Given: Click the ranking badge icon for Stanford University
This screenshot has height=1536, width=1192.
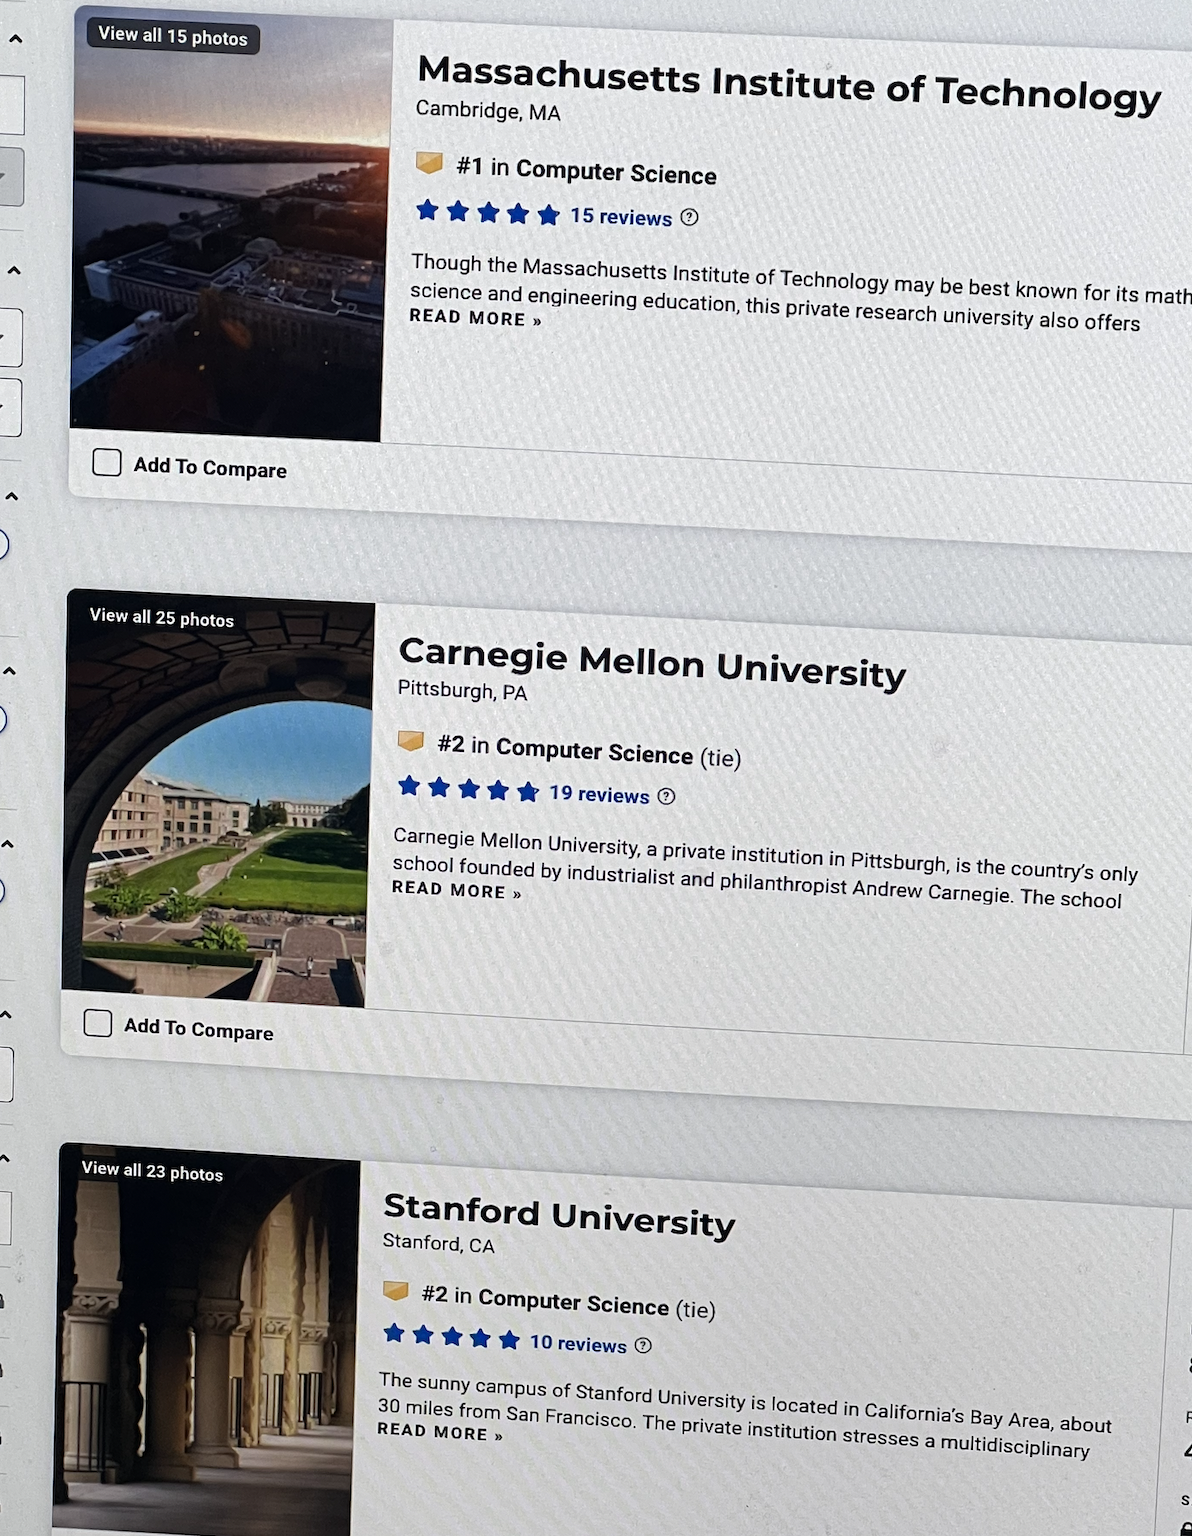Looking at the screenshot, I should pyautogui.click(x=396, y=1291).
